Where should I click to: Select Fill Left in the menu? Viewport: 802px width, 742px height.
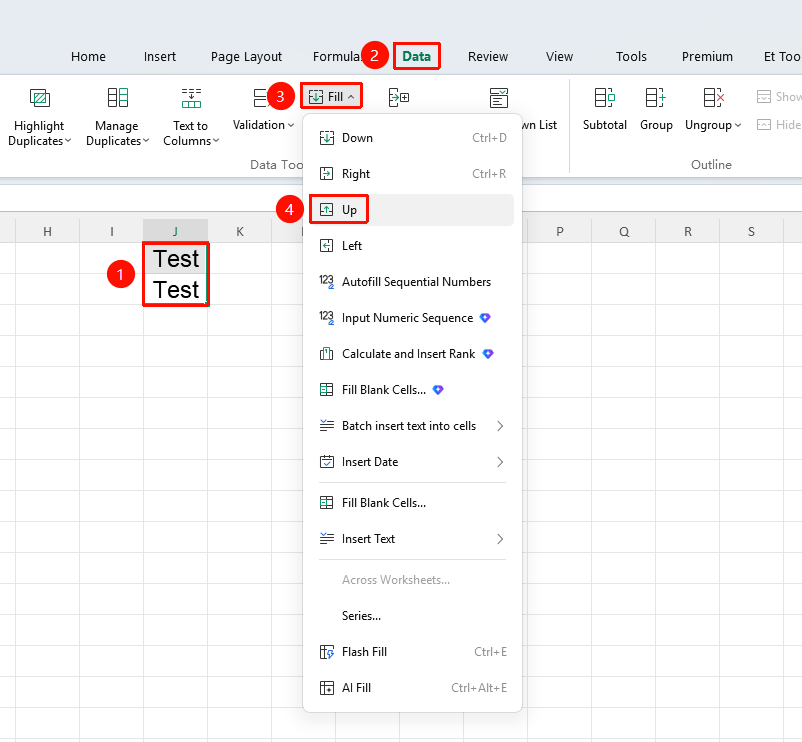(412, 246)
